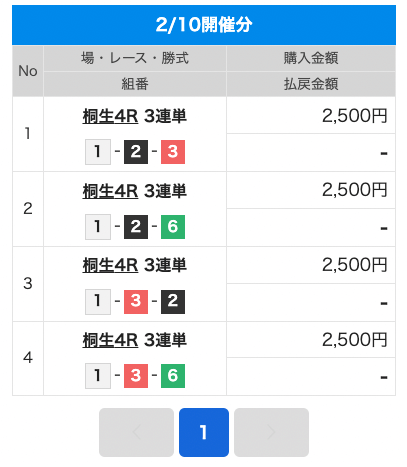Click the green boat 6 badge in row 4
The image size is (407, 467).
(x=173, y=376)
